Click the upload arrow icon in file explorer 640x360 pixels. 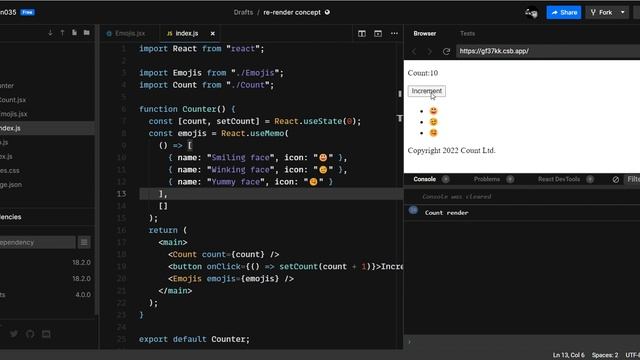62,33
